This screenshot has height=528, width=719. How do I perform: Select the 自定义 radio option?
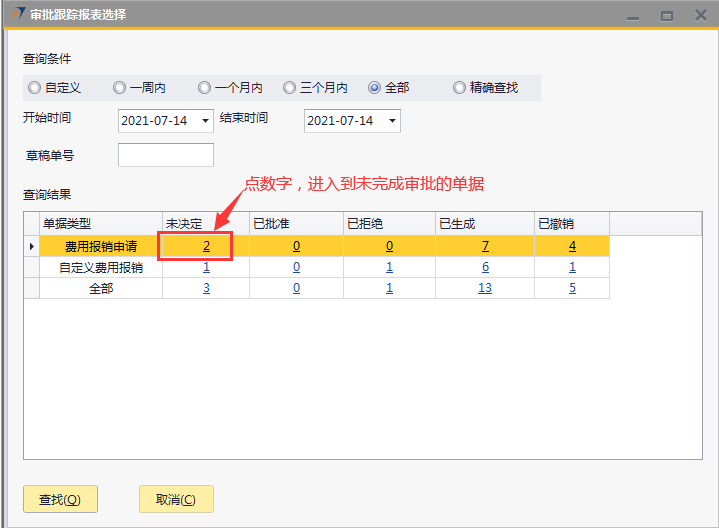click(35, 88)
